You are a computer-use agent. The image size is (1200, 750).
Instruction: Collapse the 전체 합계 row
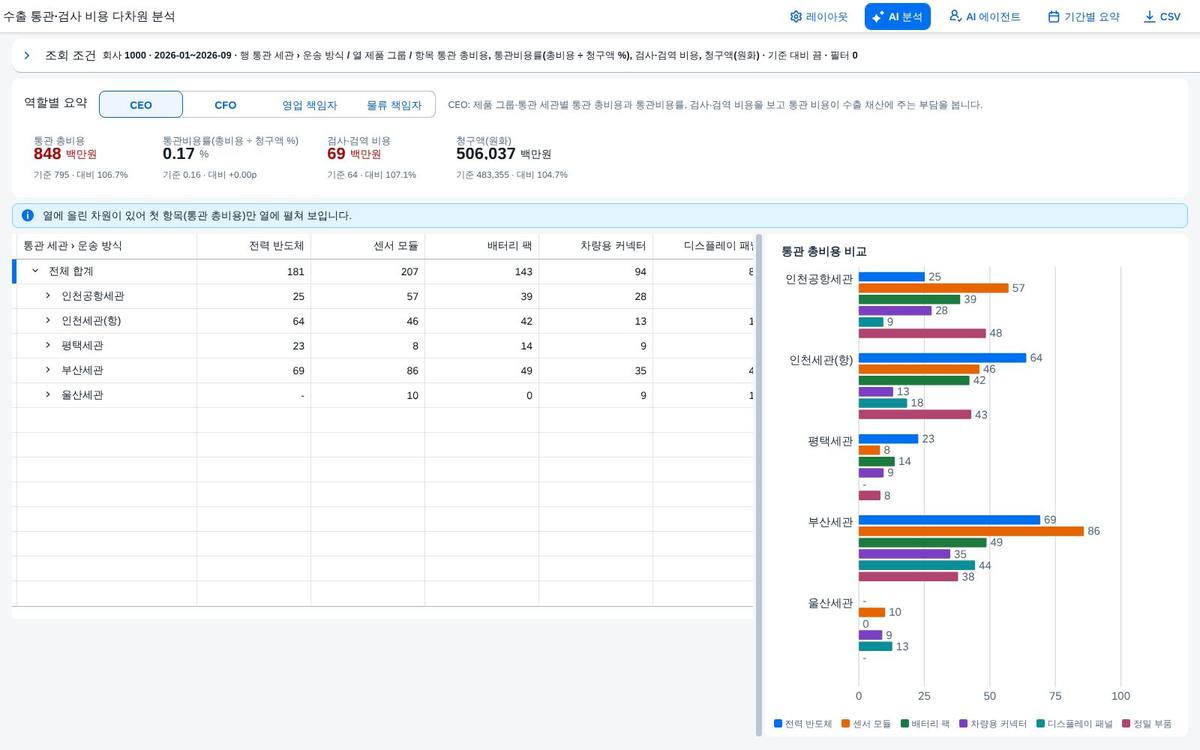[35, 271]
